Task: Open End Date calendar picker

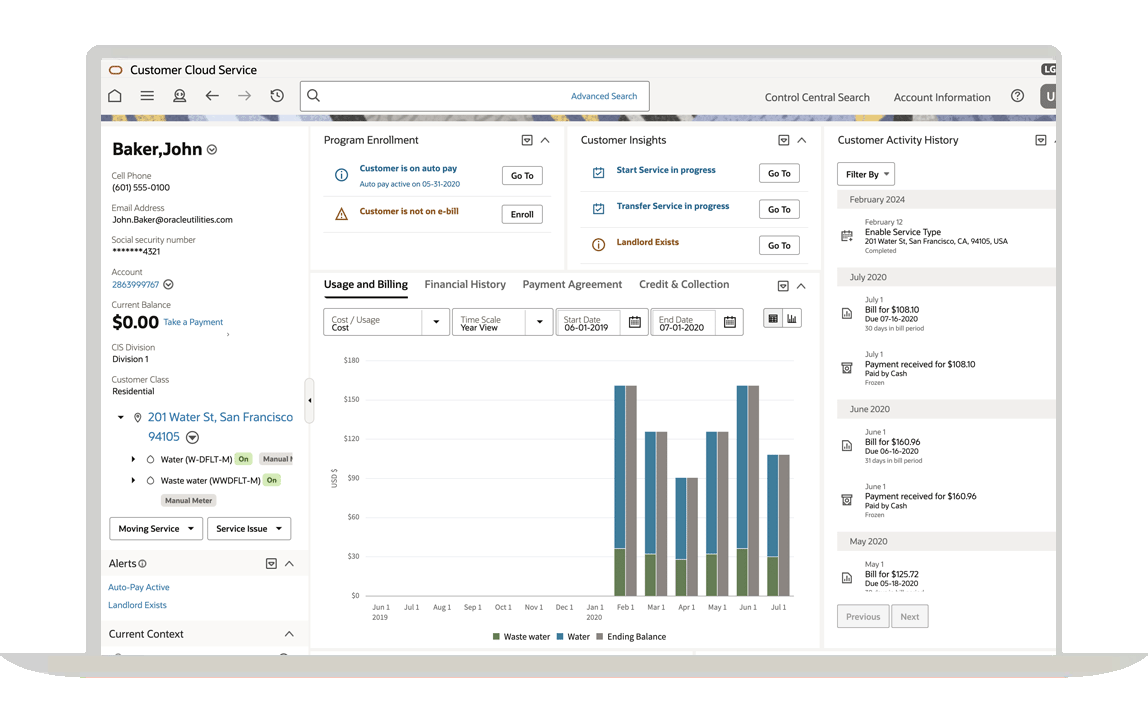Action: 729,322
